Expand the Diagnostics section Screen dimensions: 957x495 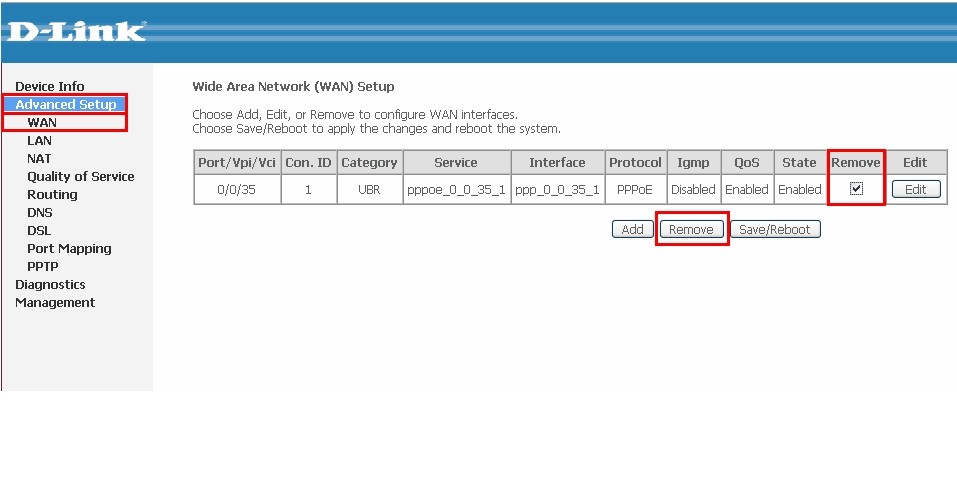(x=50, y=285)
